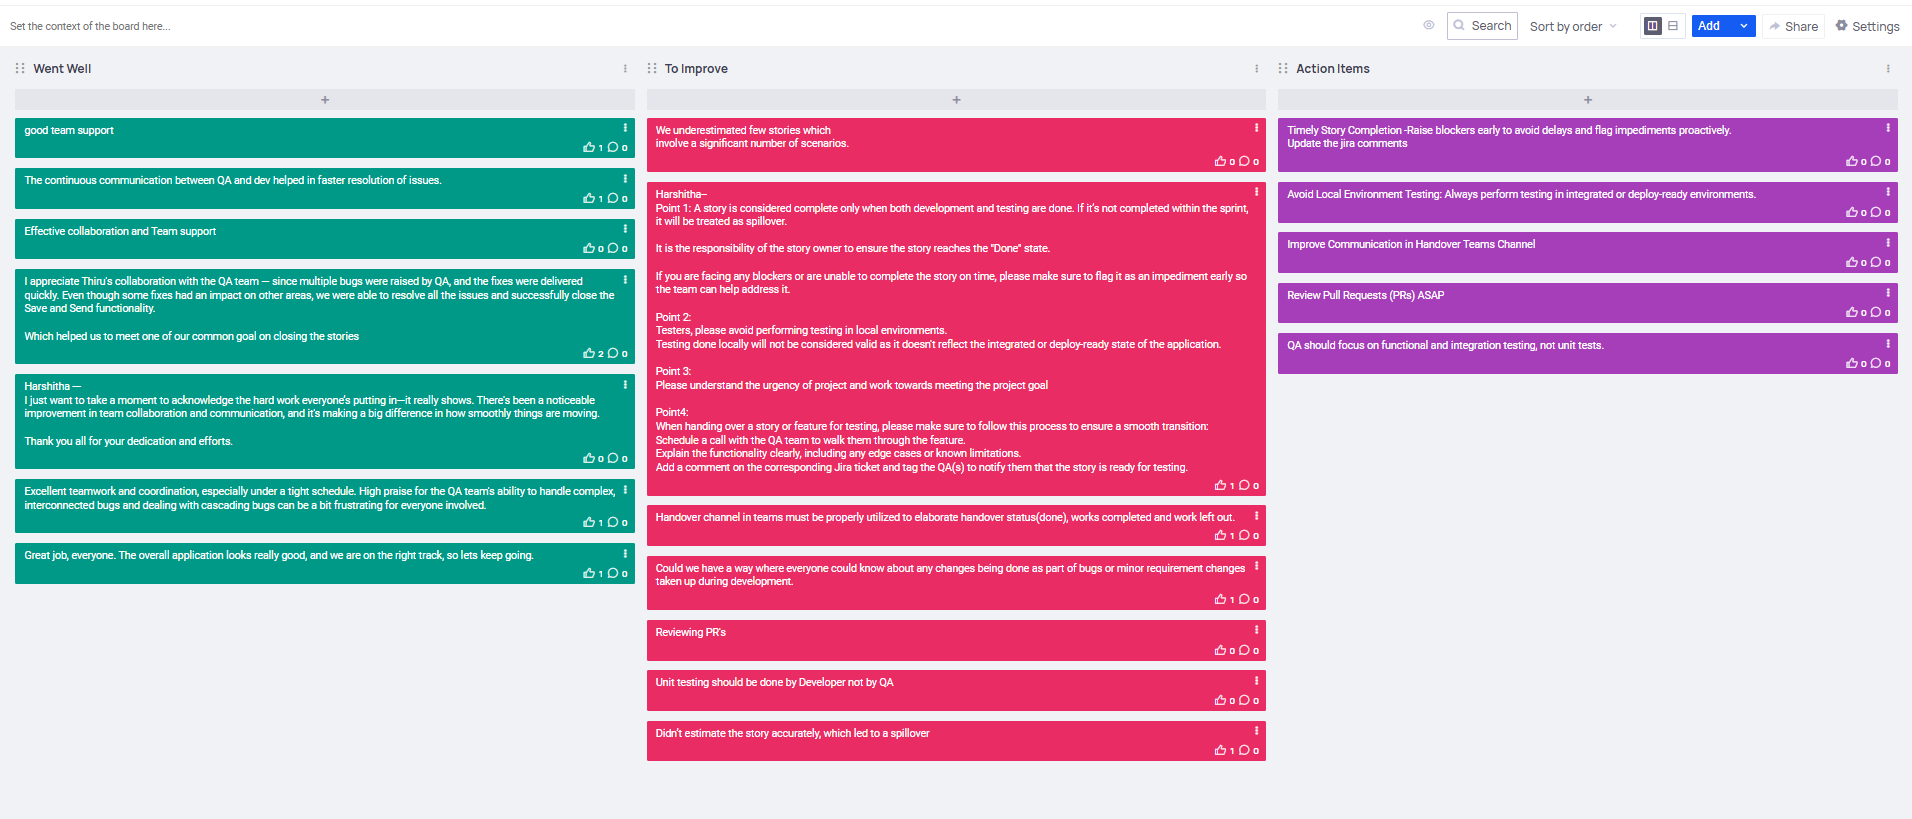Screen dimensions: 1912x819
Task: Add a card to Action Items column
Action: pos(1587,100)
